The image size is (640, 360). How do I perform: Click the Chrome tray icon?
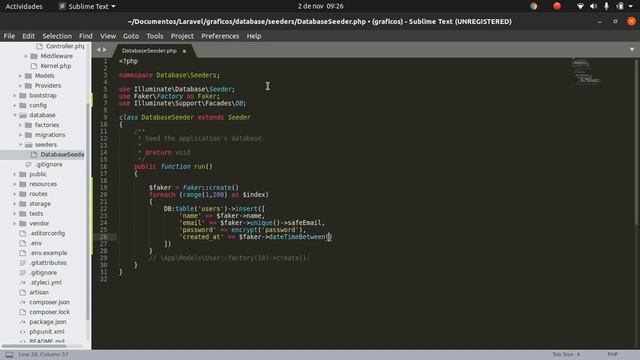(x=533, y=6)
